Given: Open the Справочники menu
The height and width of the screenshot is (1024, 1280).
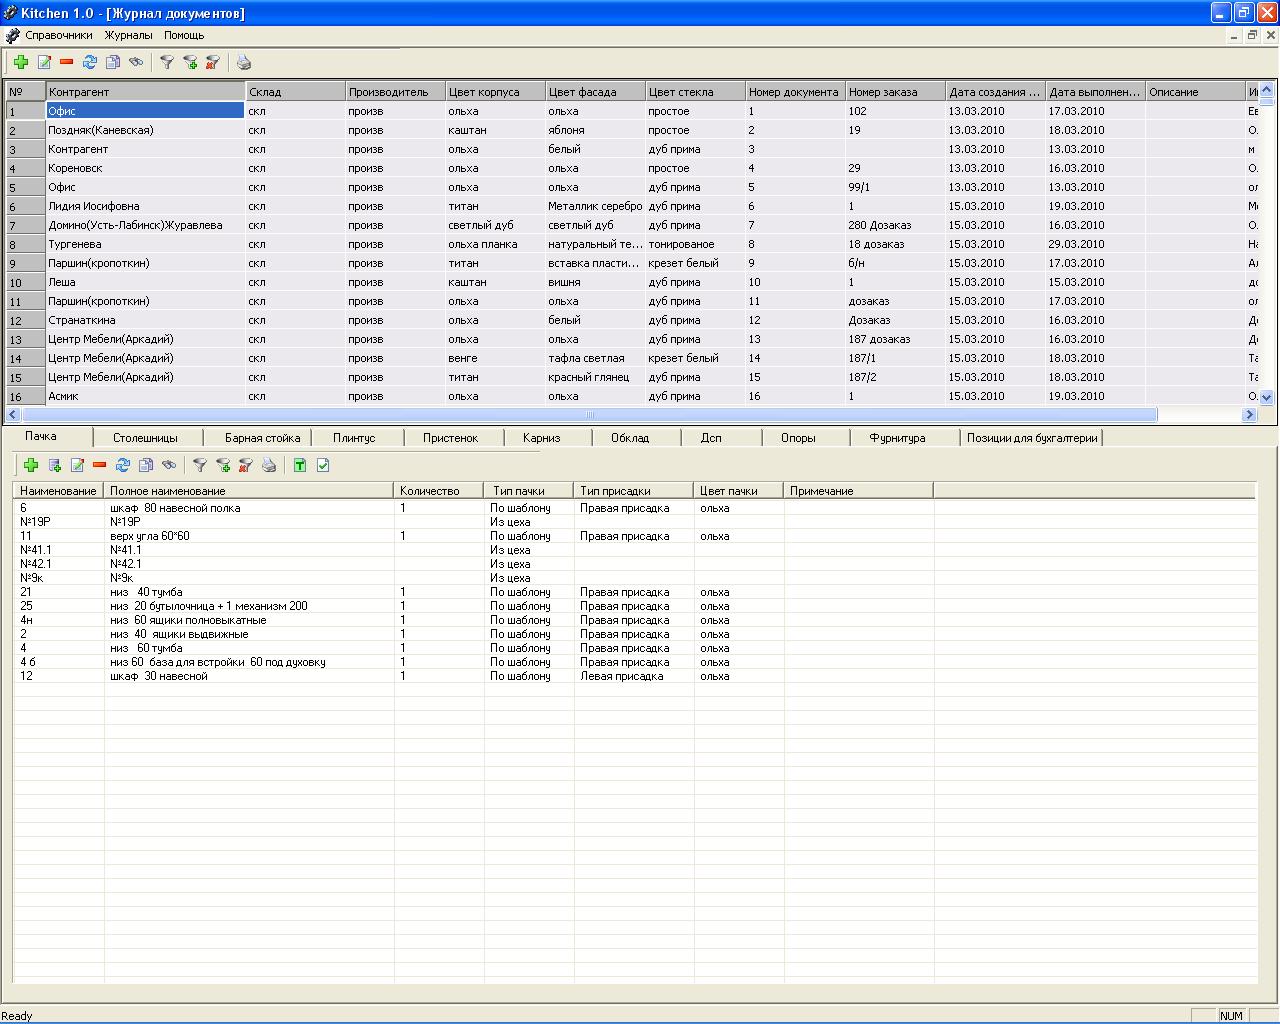Looking at the screenshot, I should (58, 35).
